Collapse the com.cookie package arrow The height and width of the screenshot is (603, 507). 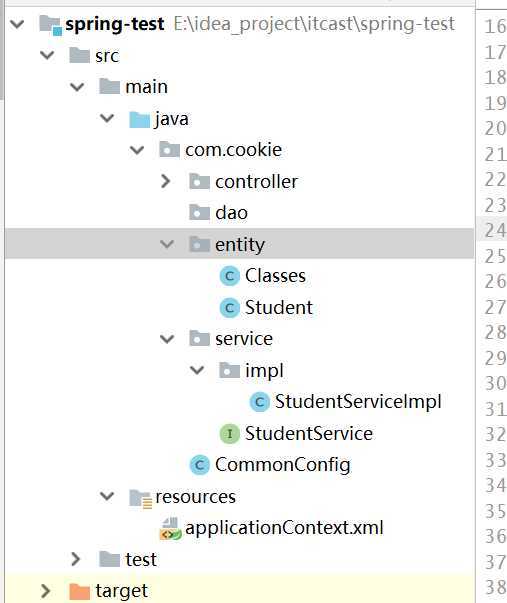[x=137, y=150]
